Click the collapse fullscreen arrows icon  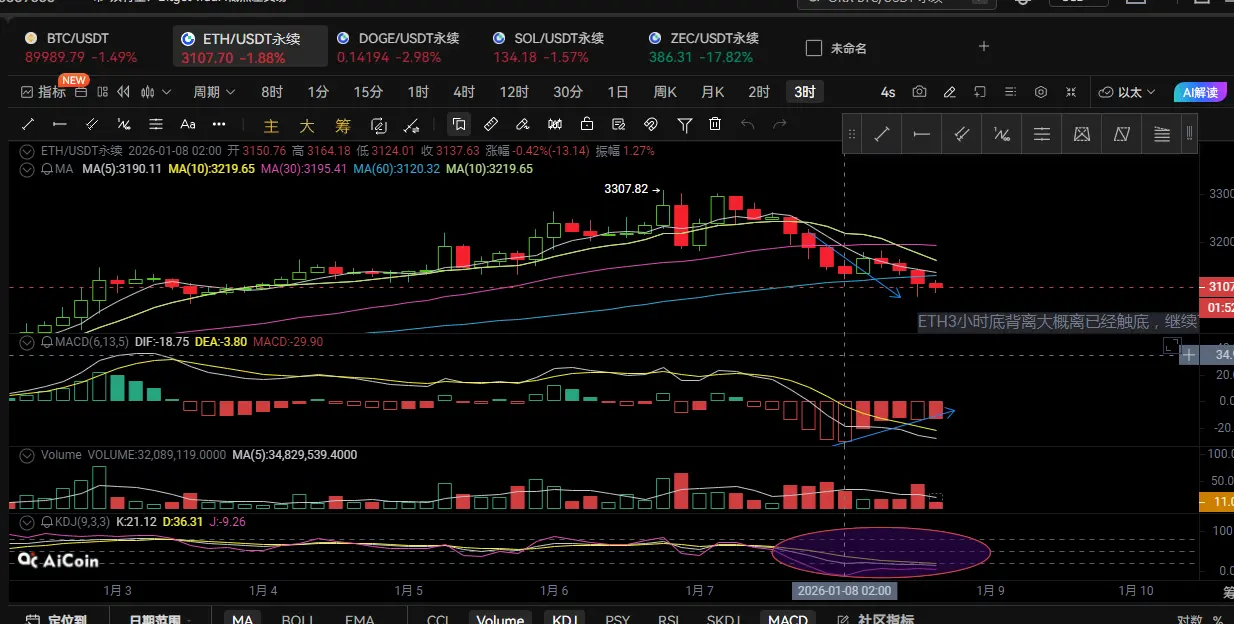[1072, 92]
